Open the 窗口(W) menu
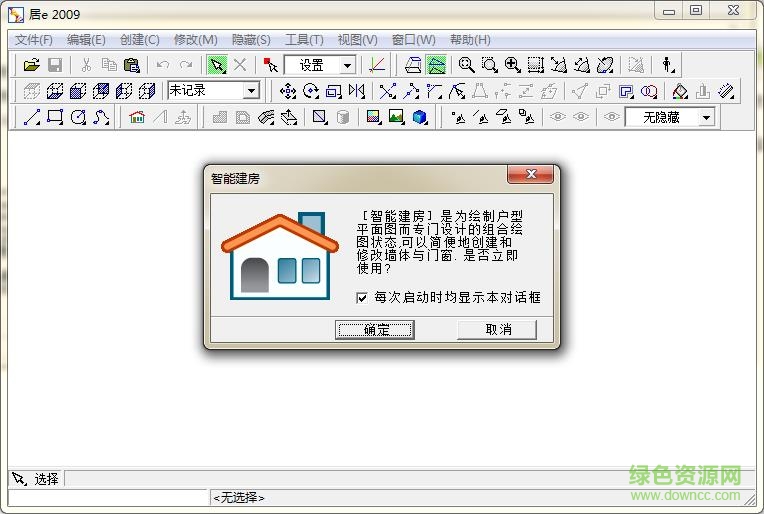The width and height of the screenshot is (764, 514). (x=413, y=39)
